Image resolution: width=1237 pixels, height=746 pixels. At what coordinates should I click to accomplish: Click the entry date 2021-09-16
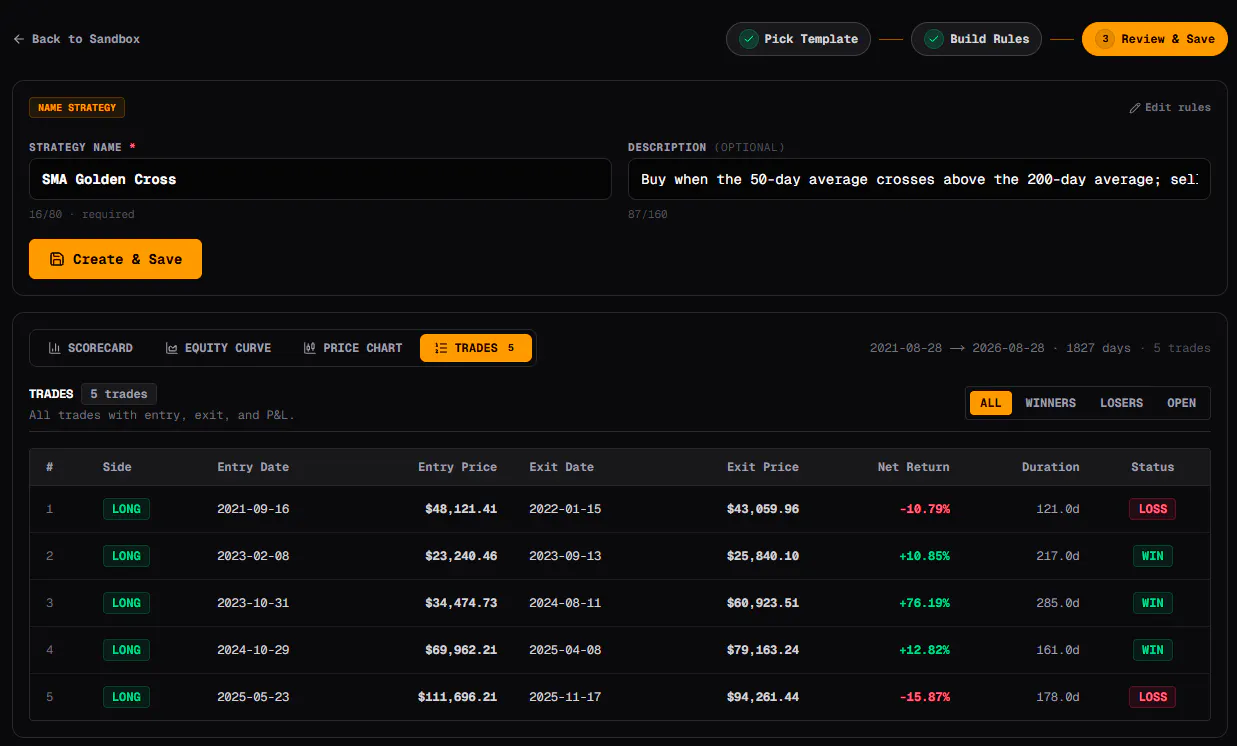[253, 509]
